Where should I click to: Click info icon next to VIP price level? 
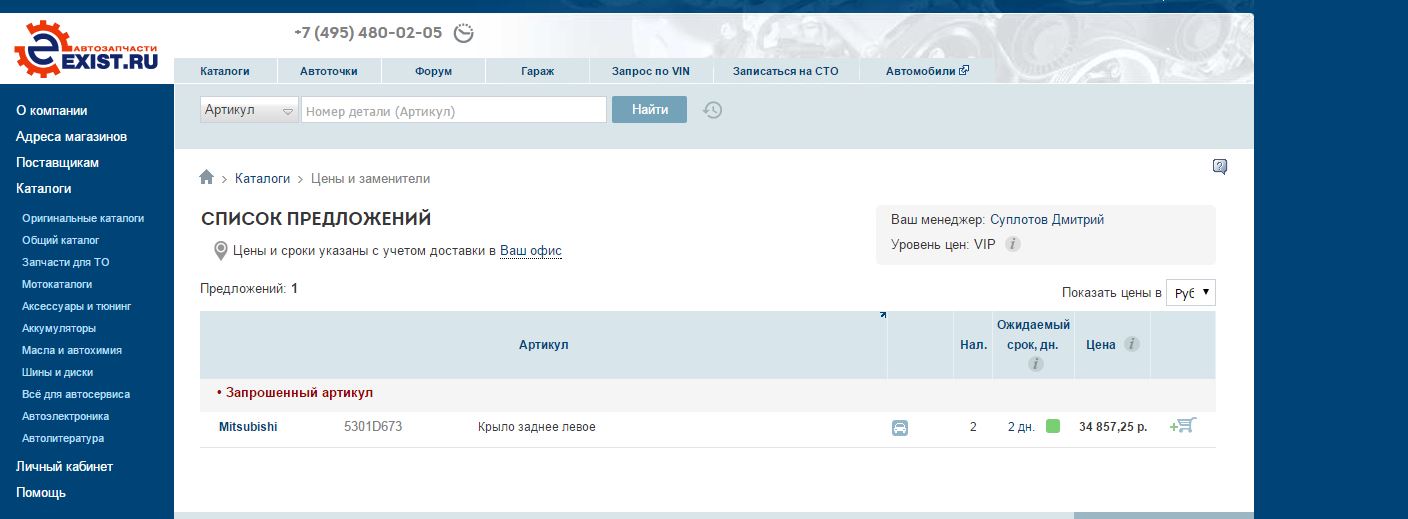1013,244
